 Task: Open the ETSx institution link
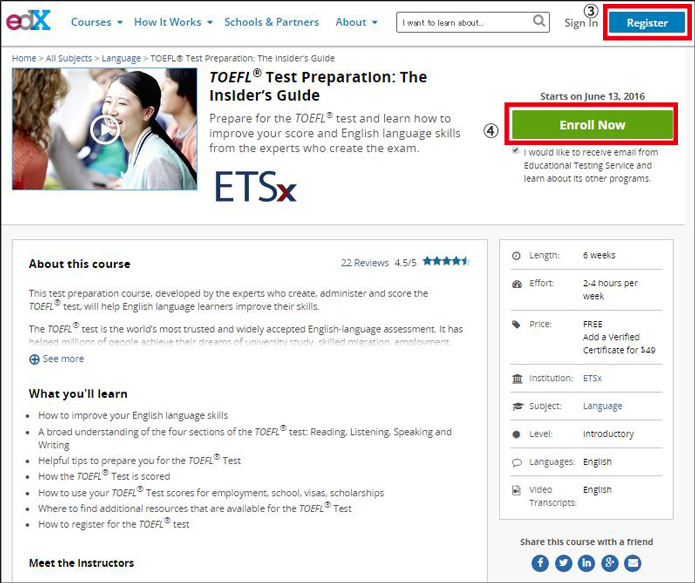coord(592,378)
